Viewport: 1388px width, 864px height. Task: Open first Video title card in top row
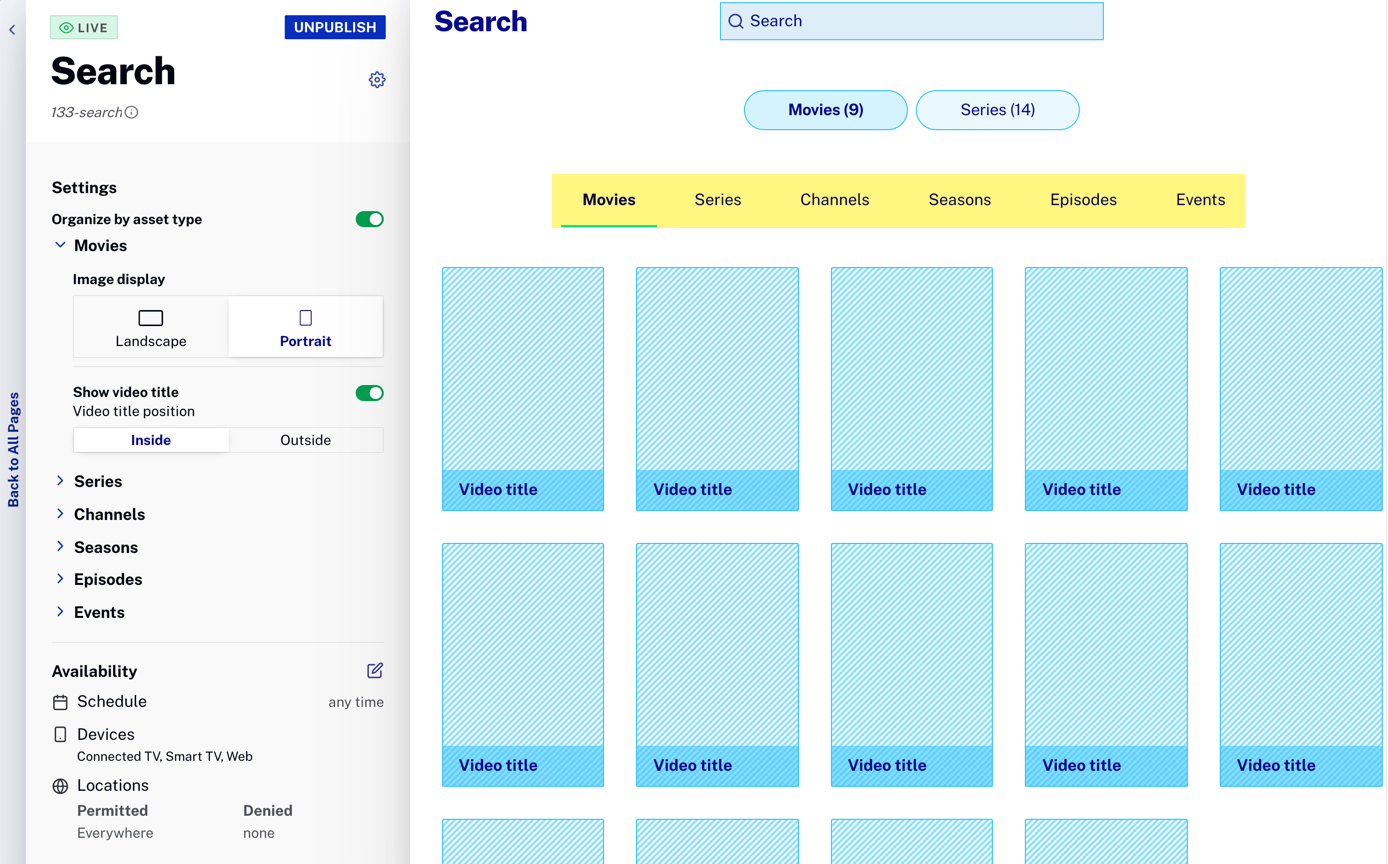pyautogui.click(x=523, y=389)
